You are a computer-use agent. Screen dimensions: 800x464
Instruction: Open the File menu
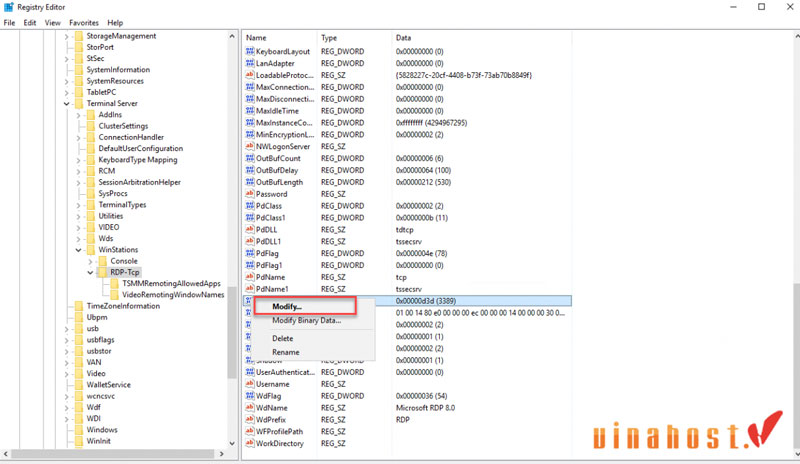9,22
